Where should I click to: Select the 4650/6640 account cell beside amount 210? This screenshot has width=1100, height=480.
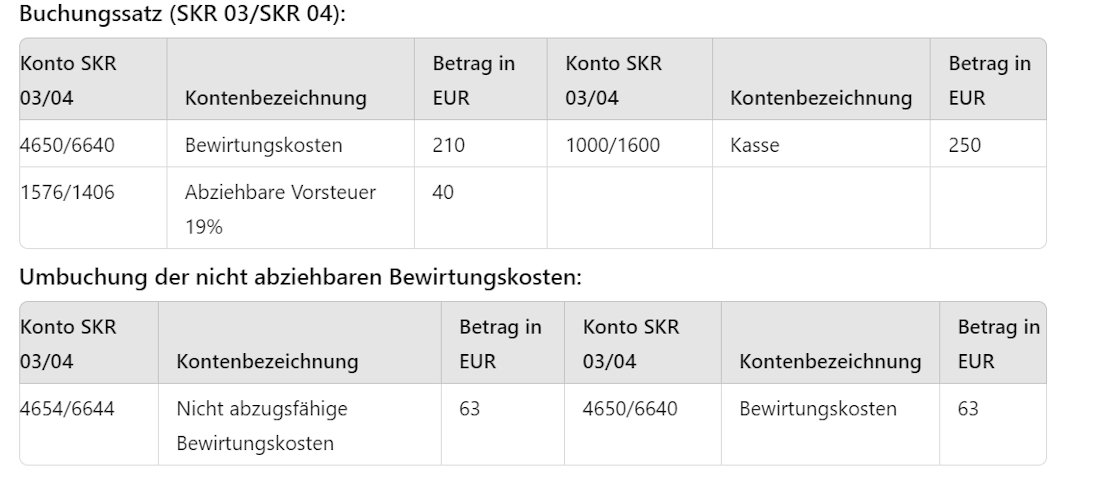click(x=67, y=145)
